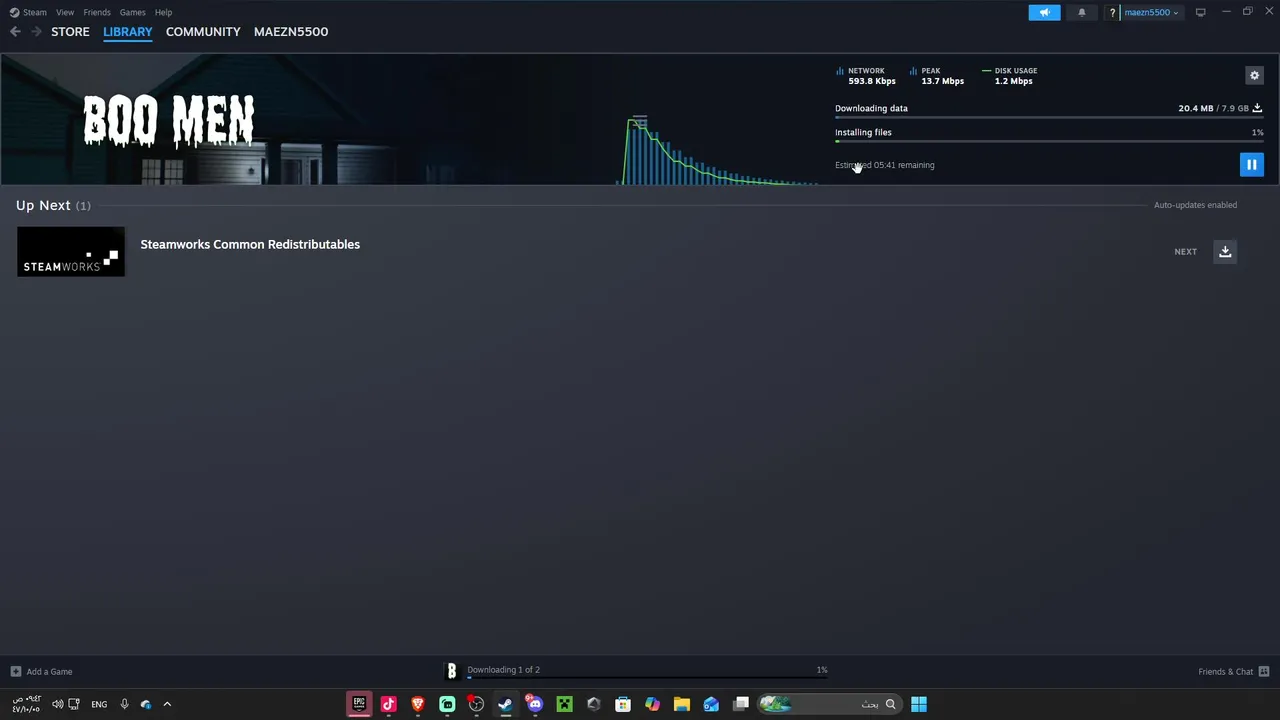The image size is (1280, 720).
Task: Click download arrow icon next to 7.9 GB
Action: pos(1257,108)
